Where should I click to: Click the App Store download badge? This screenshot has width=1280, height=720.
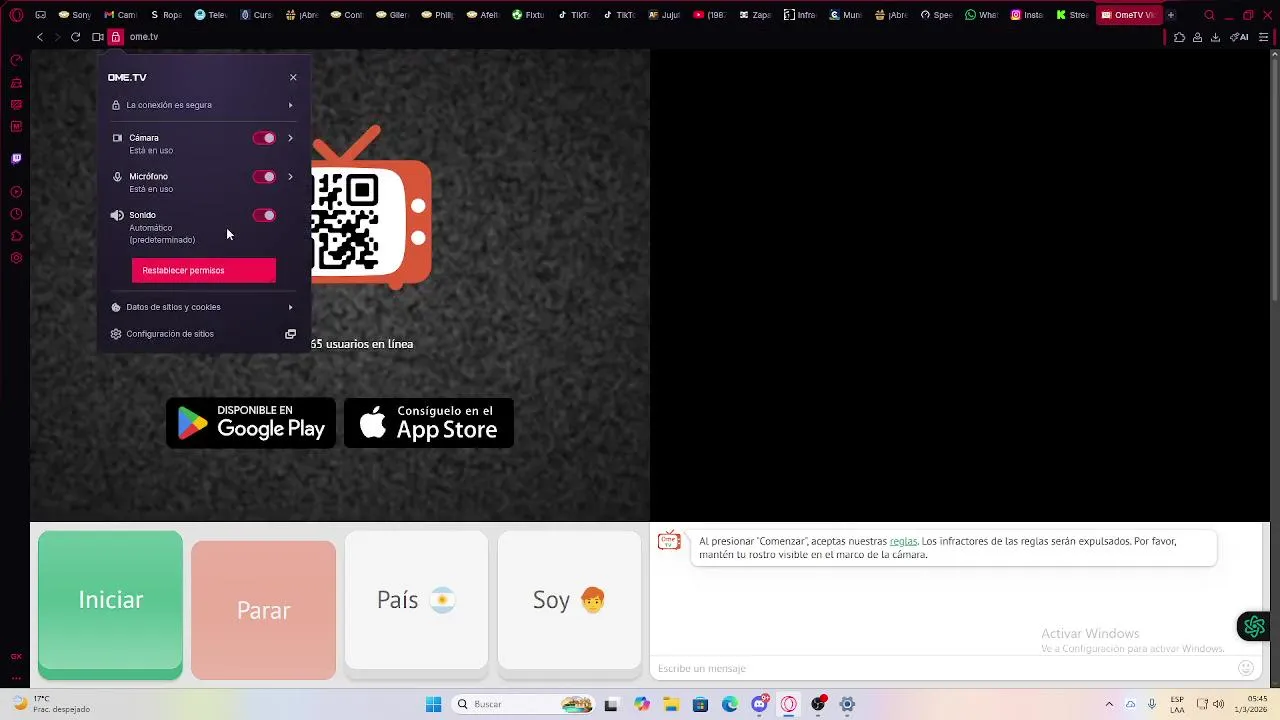[x=429, y=423]
